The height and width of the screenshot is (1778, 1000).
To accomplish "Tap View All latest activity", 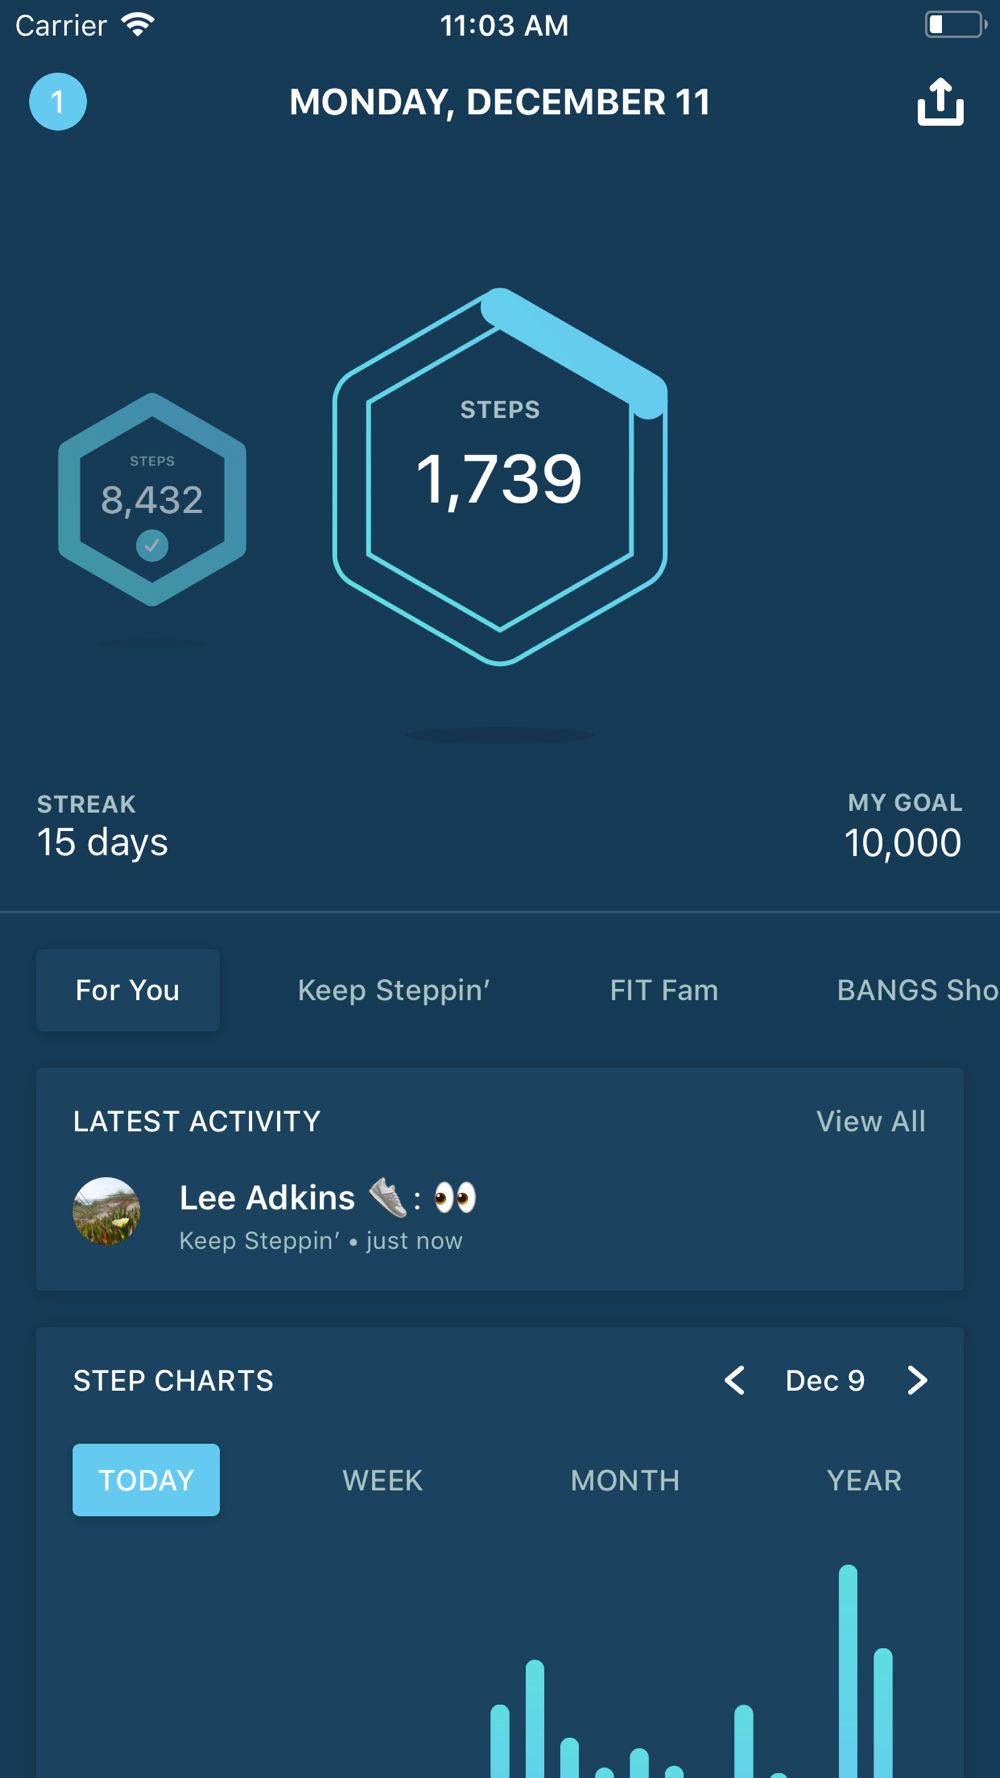I will [x=870, y=1121].
